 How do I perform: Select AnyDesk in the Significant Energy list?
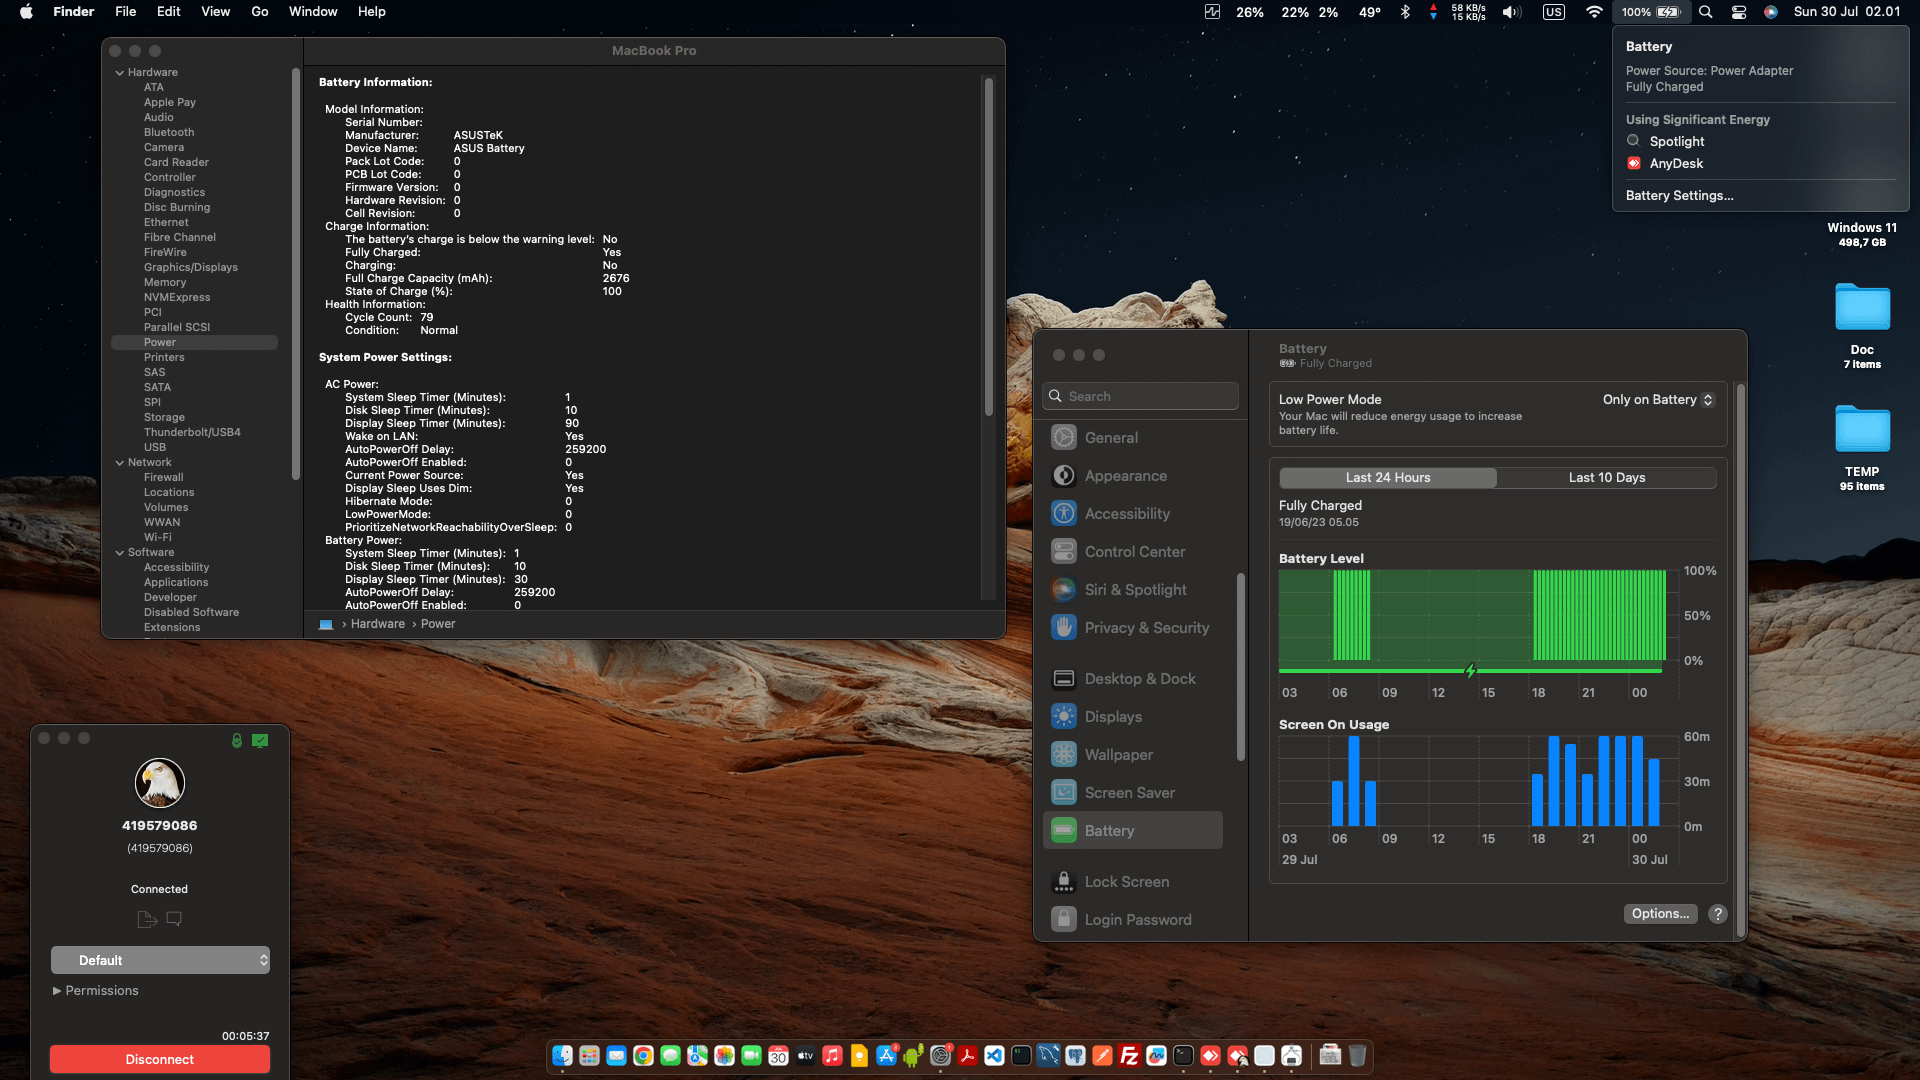pyautogui.click(x=1677, y=164)
